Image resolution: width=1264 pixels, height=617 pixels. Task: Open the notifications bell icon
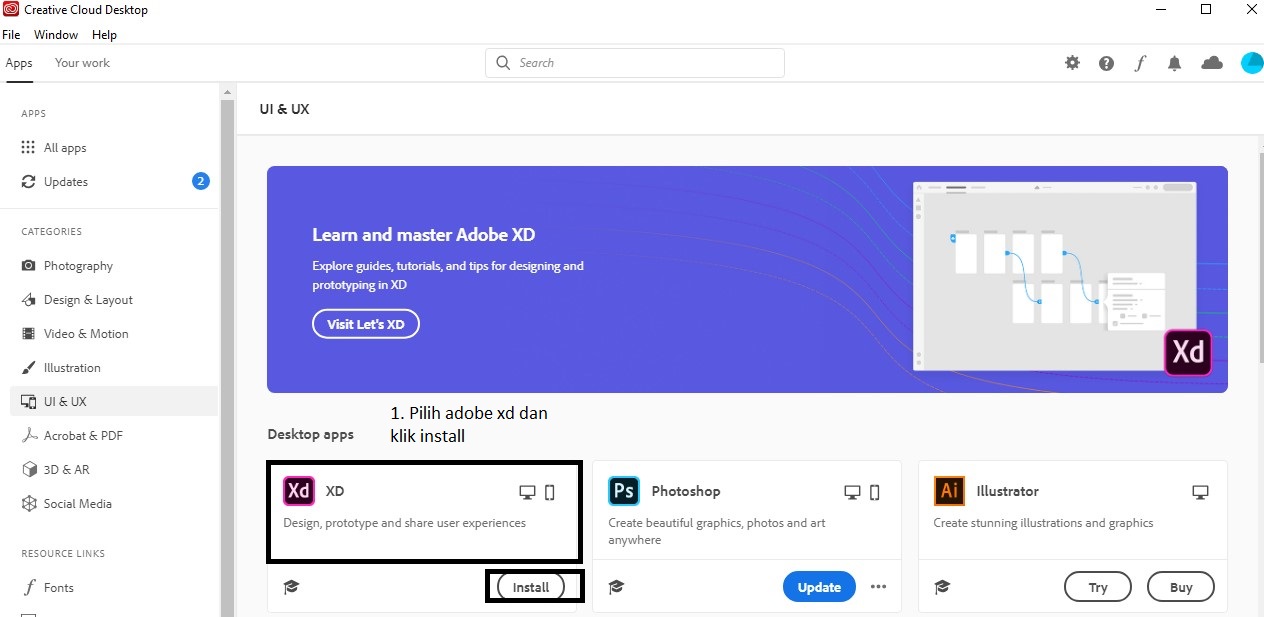[x=1174, y=63]
